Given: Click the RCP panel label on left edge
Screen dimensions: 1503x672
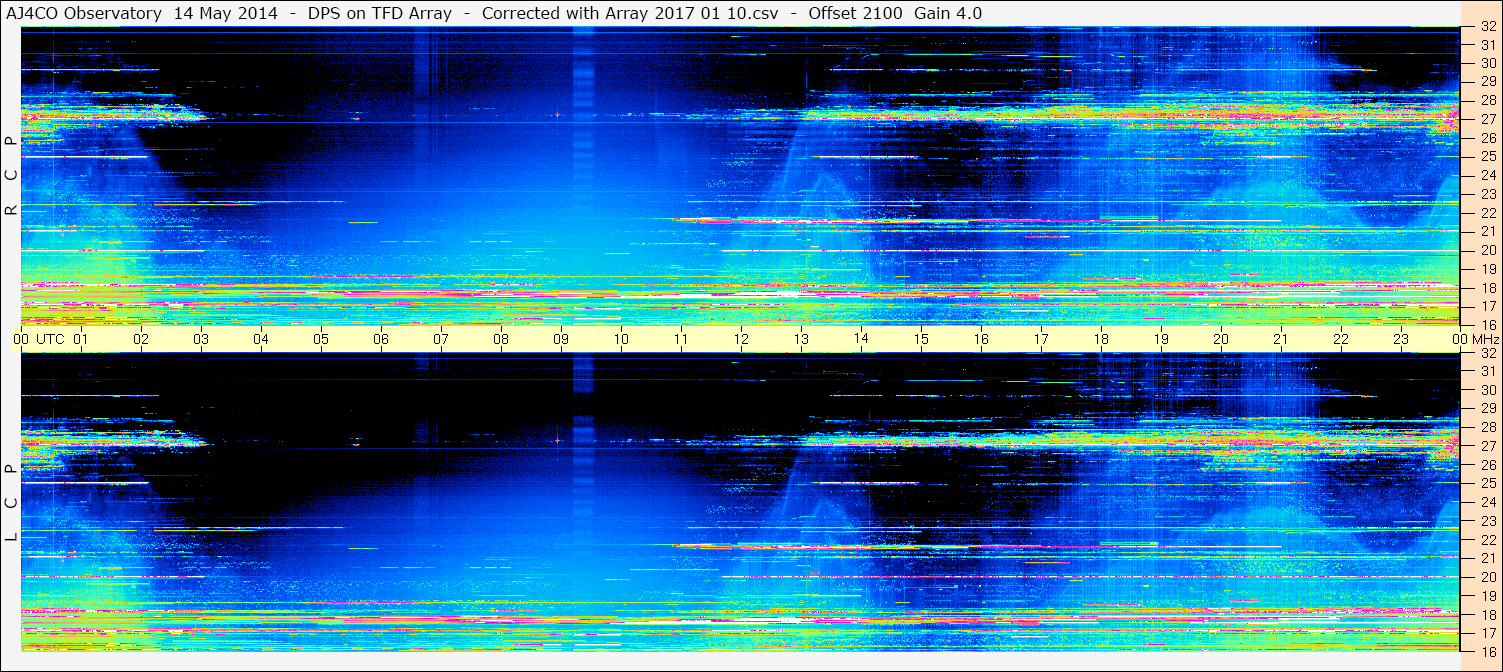Looking at the screenshot, I should click(11, 176).
